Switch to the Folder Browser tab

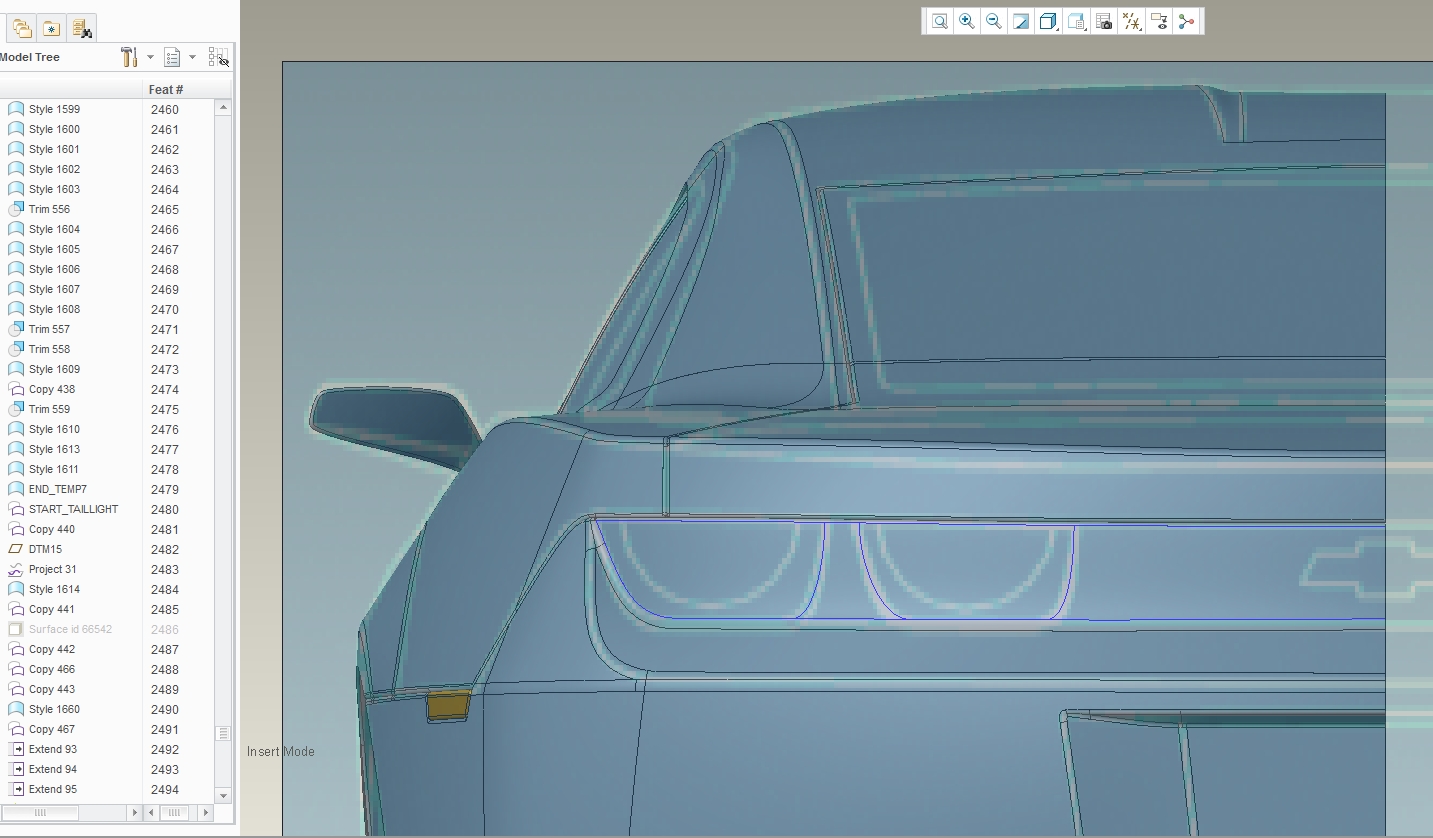click(x=22, y=28)
